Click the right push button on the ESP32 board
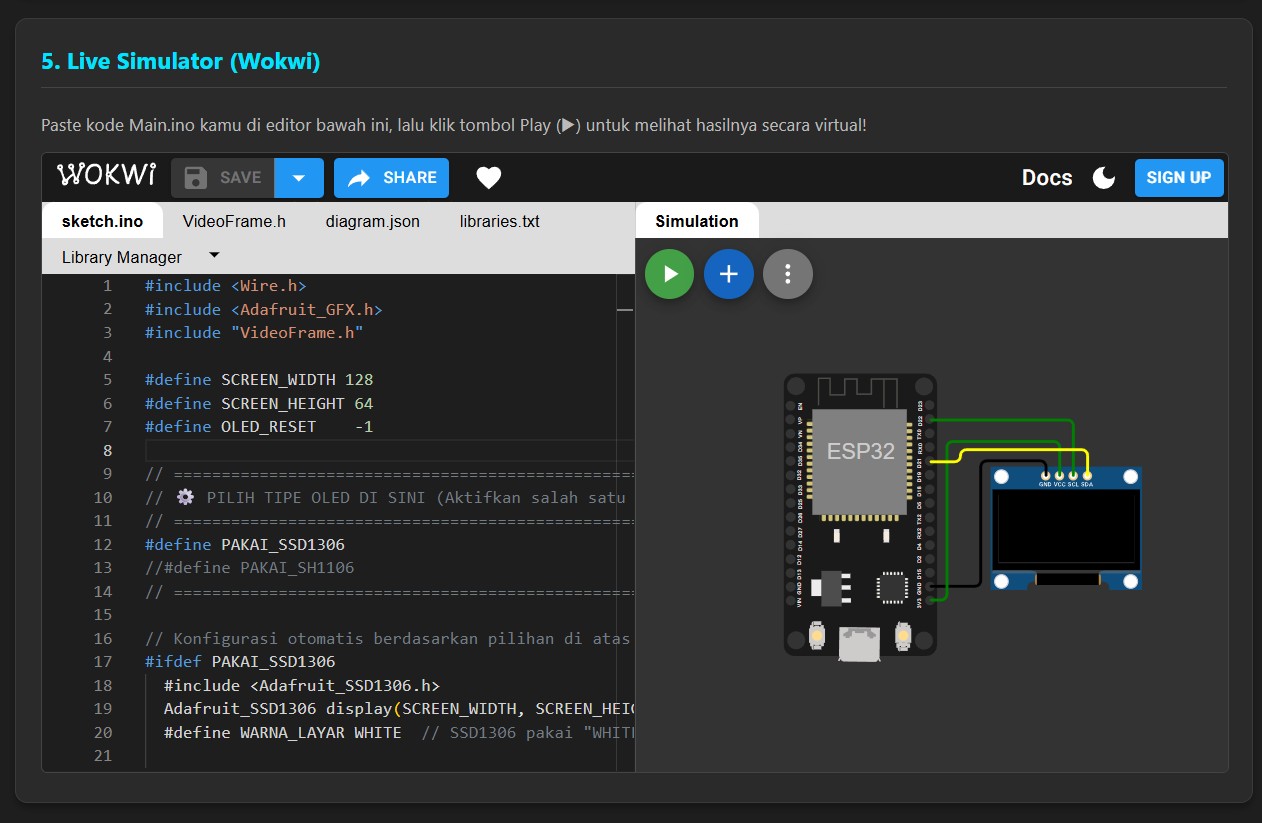The image size is (1262, 823). point(903,634)
